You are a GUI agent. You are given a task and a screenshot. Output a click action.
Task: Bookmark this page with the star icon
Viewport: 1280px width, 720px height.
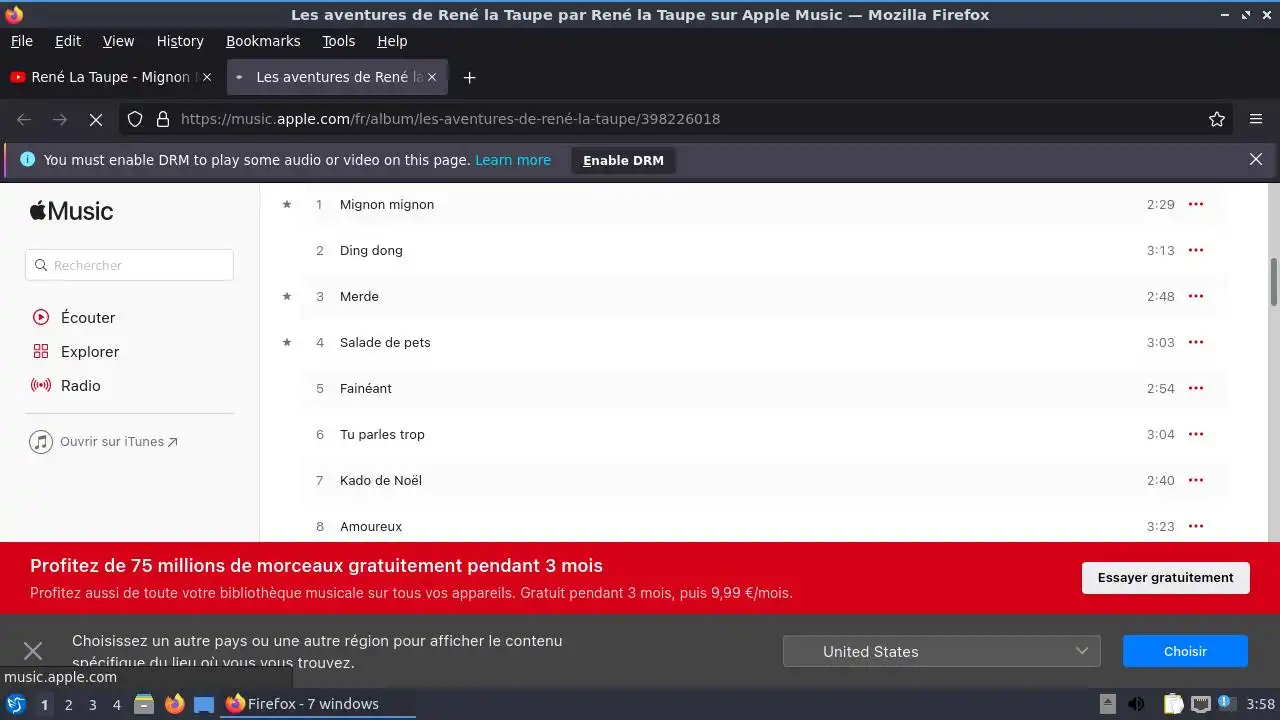(1217, 119)
